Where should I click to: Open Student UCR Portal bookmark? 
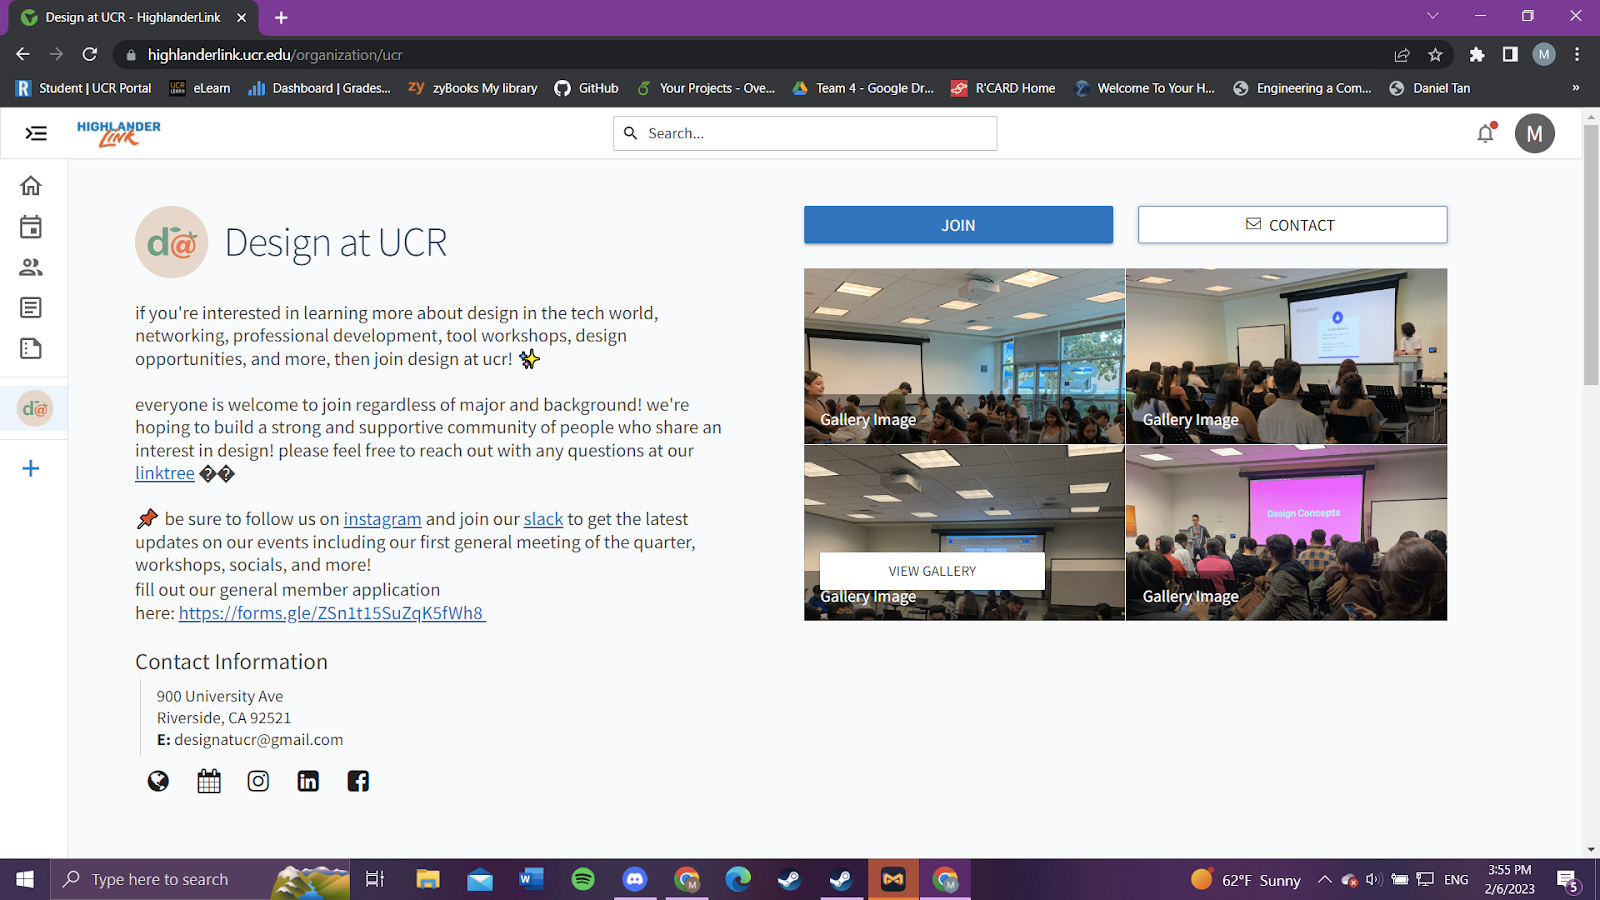[x=83, y=88]
